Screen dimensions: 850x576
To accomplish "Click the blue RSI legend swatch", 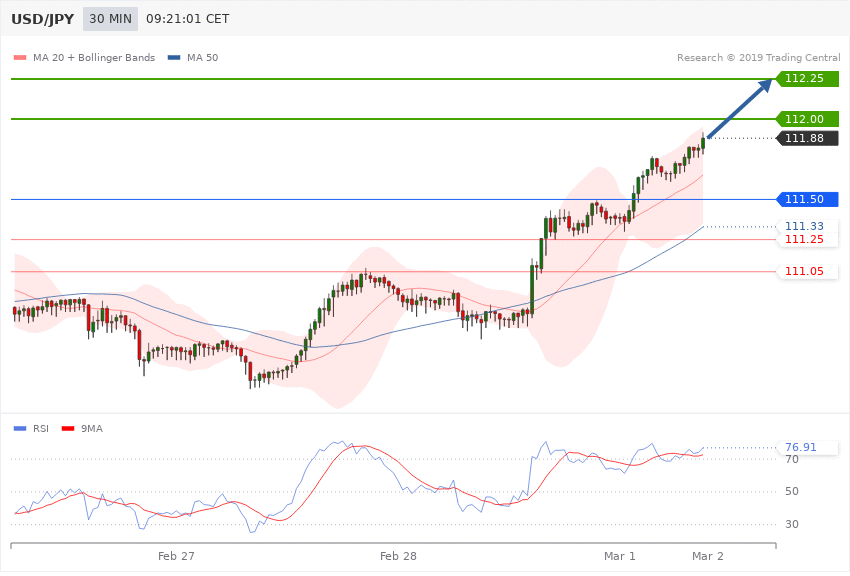I will coord(20,429).
